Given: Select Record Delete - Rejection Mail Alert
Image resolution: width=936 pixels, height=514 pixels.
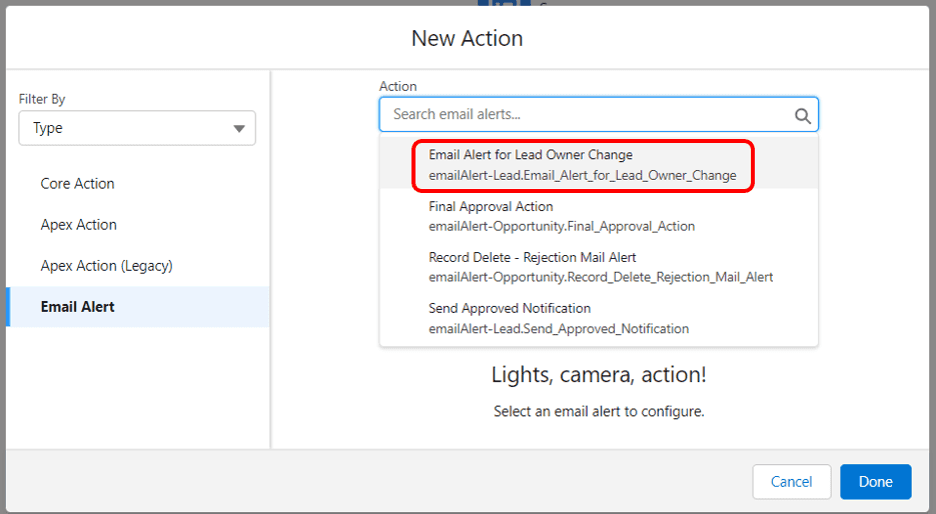Looking at the screenshot, I should coord(599,267).
